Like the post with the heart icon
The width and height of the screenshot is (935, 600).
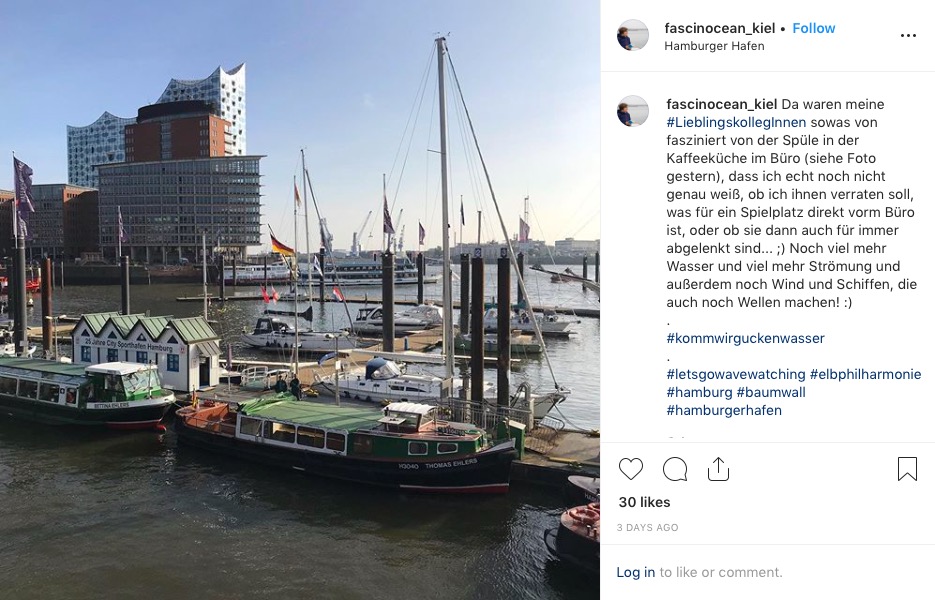[630, 469]
